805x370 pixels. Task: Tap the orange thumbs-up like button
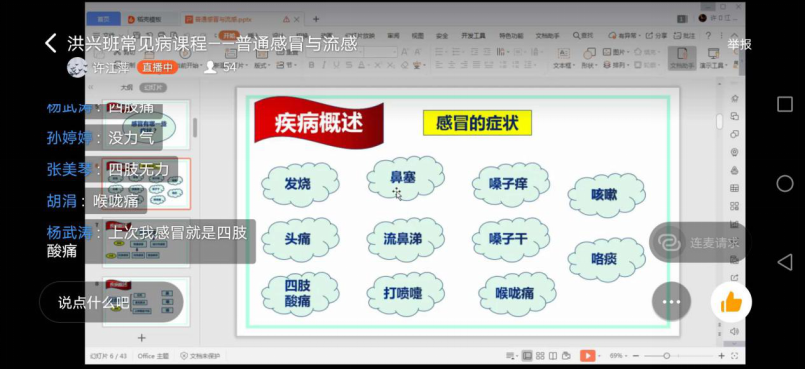point(731,303)
